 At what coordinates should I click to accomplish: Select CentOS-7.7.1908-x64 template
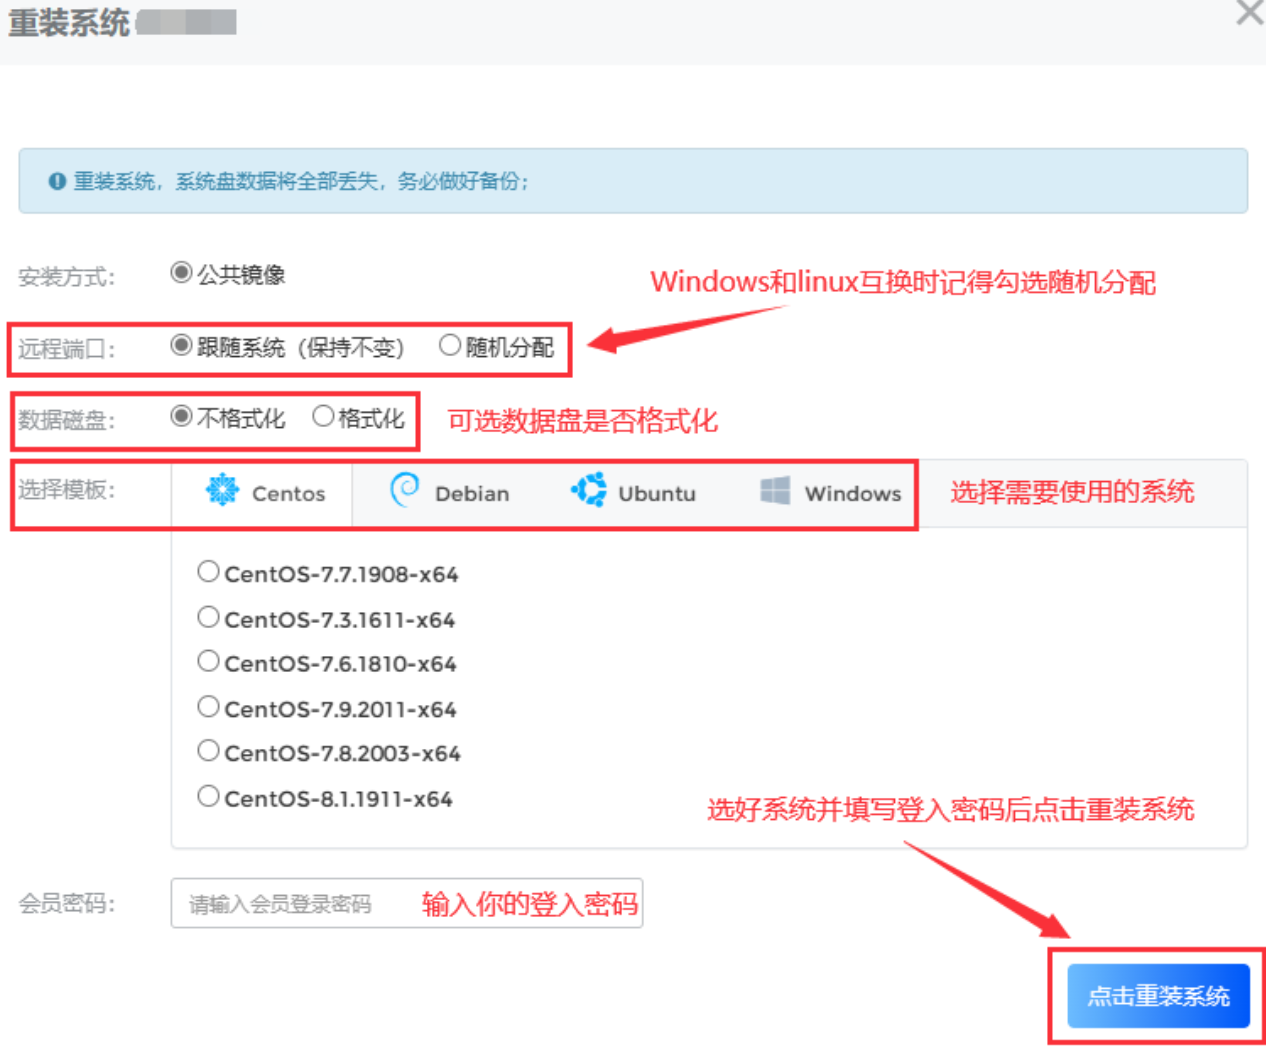(208, 572)
